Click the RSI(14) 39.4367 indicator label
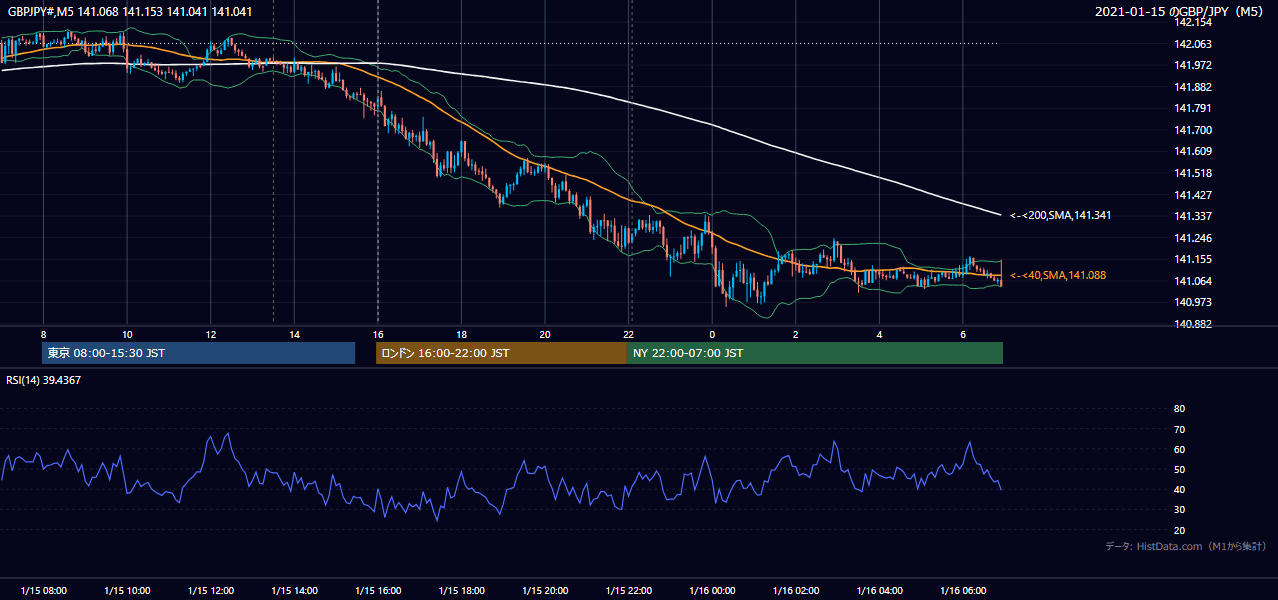 (44, 380)
